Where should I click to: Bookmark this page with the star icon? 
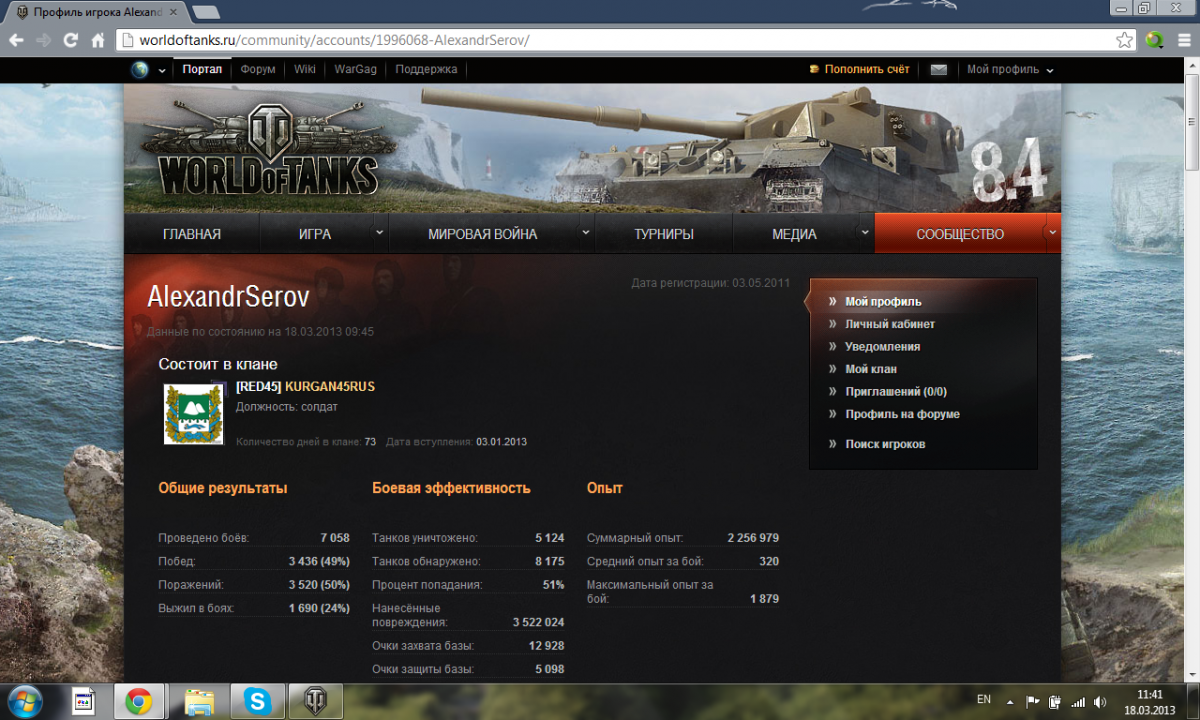1125,41
